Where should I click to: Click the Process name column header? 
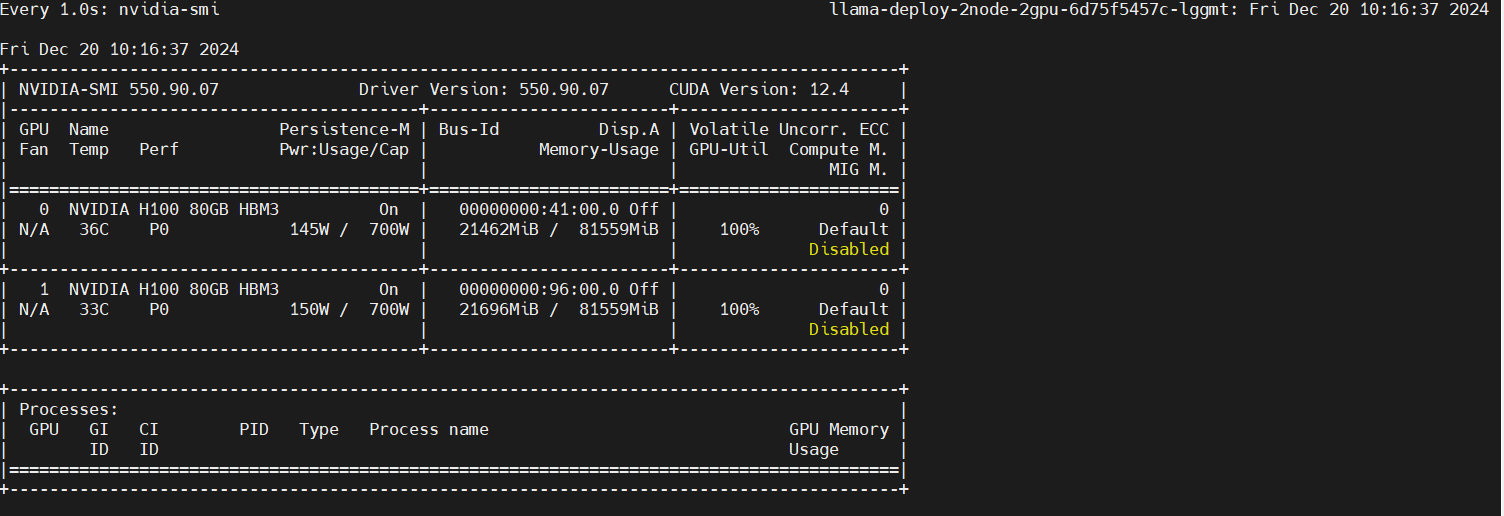(428, 429)
